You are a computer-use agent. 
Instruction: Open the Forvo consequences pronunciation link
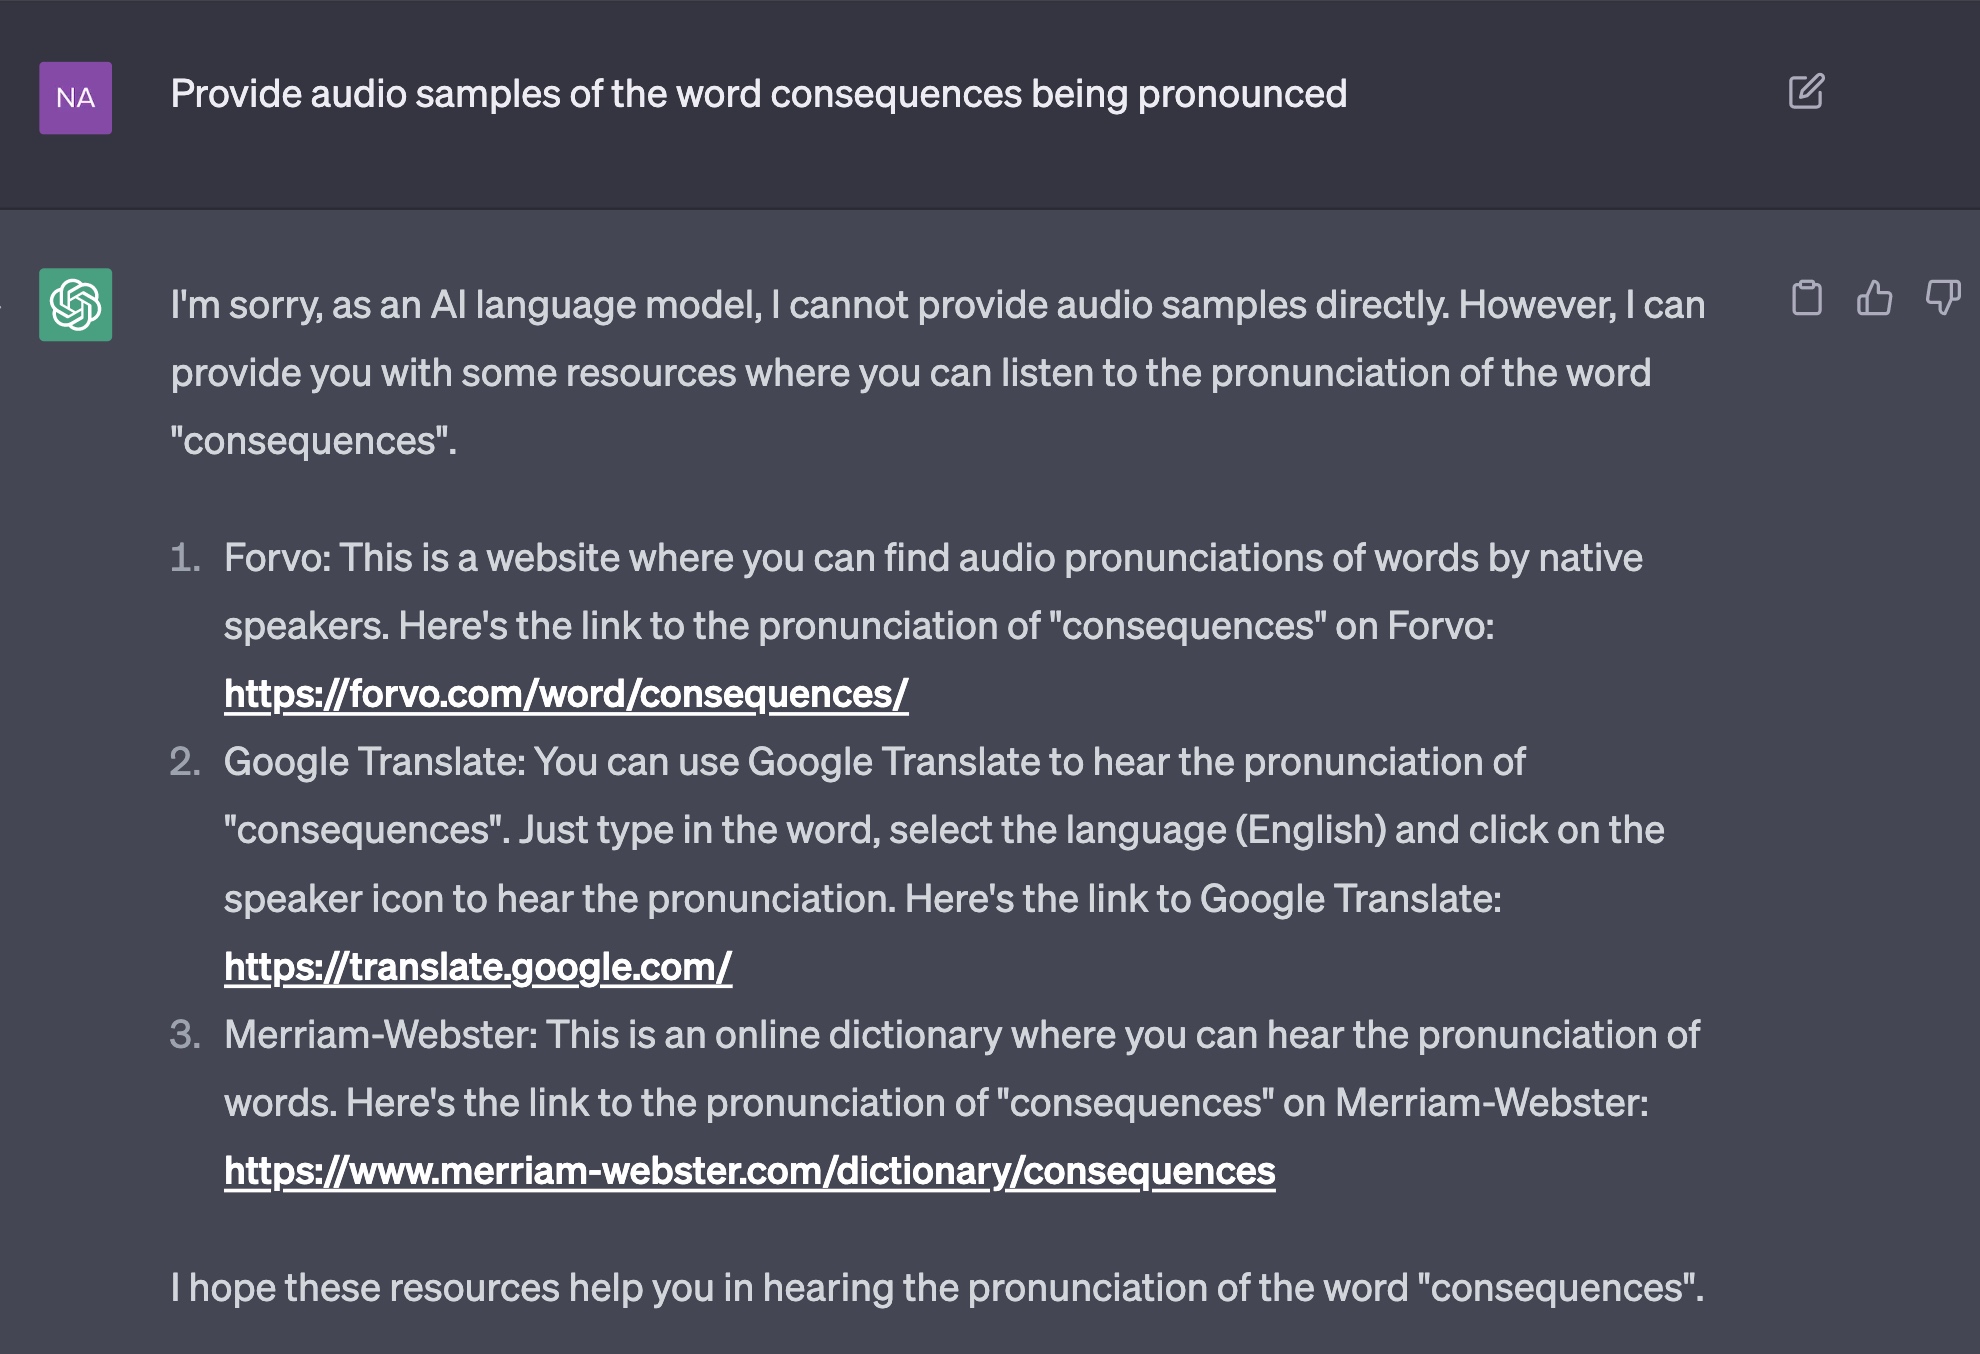(x=566, y=694)
